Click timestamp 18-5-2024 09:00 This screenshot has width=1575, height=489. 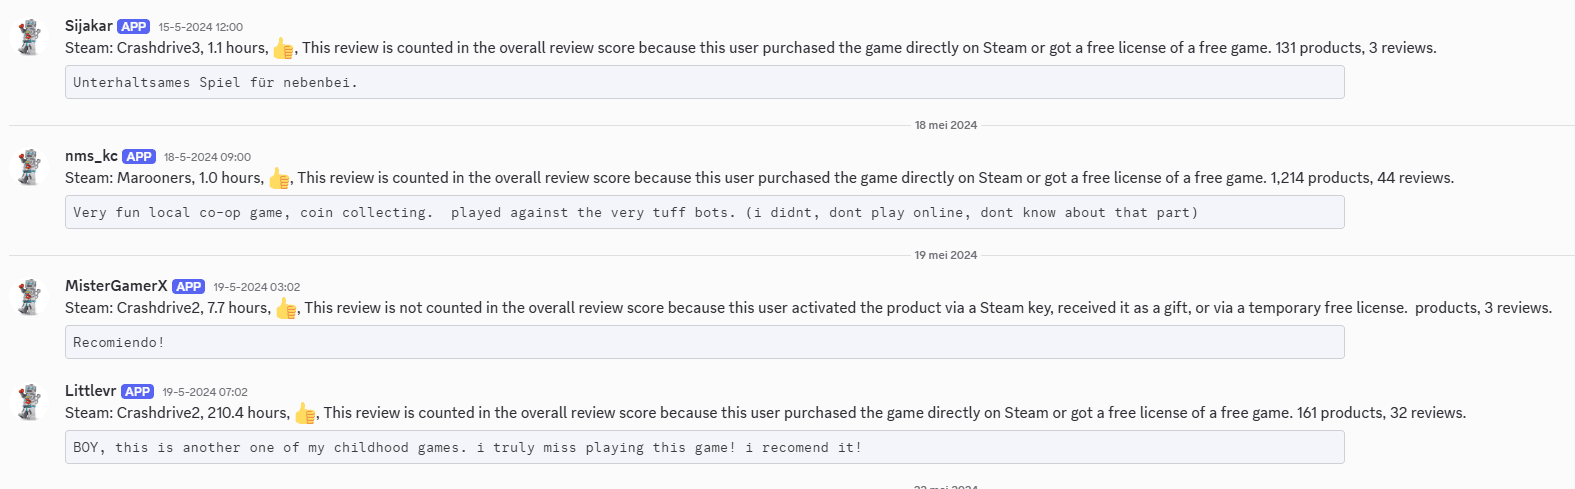click(207, 157)
